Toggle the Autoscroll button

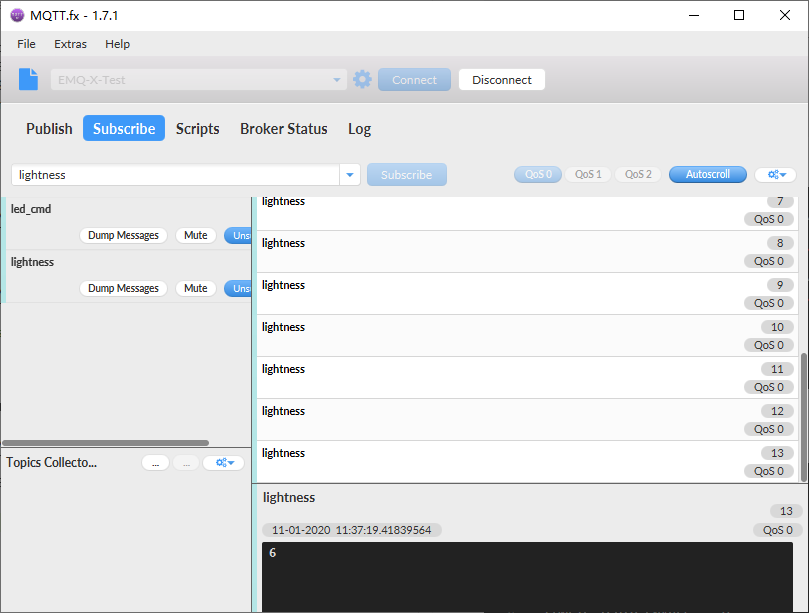(707, 174)
